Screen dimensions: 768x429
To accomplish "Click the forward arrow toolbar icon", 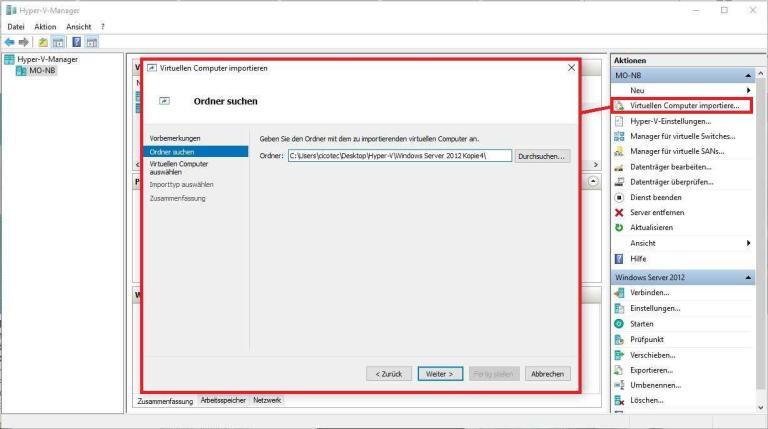I will pyautogui.click(x=24, y=42).
